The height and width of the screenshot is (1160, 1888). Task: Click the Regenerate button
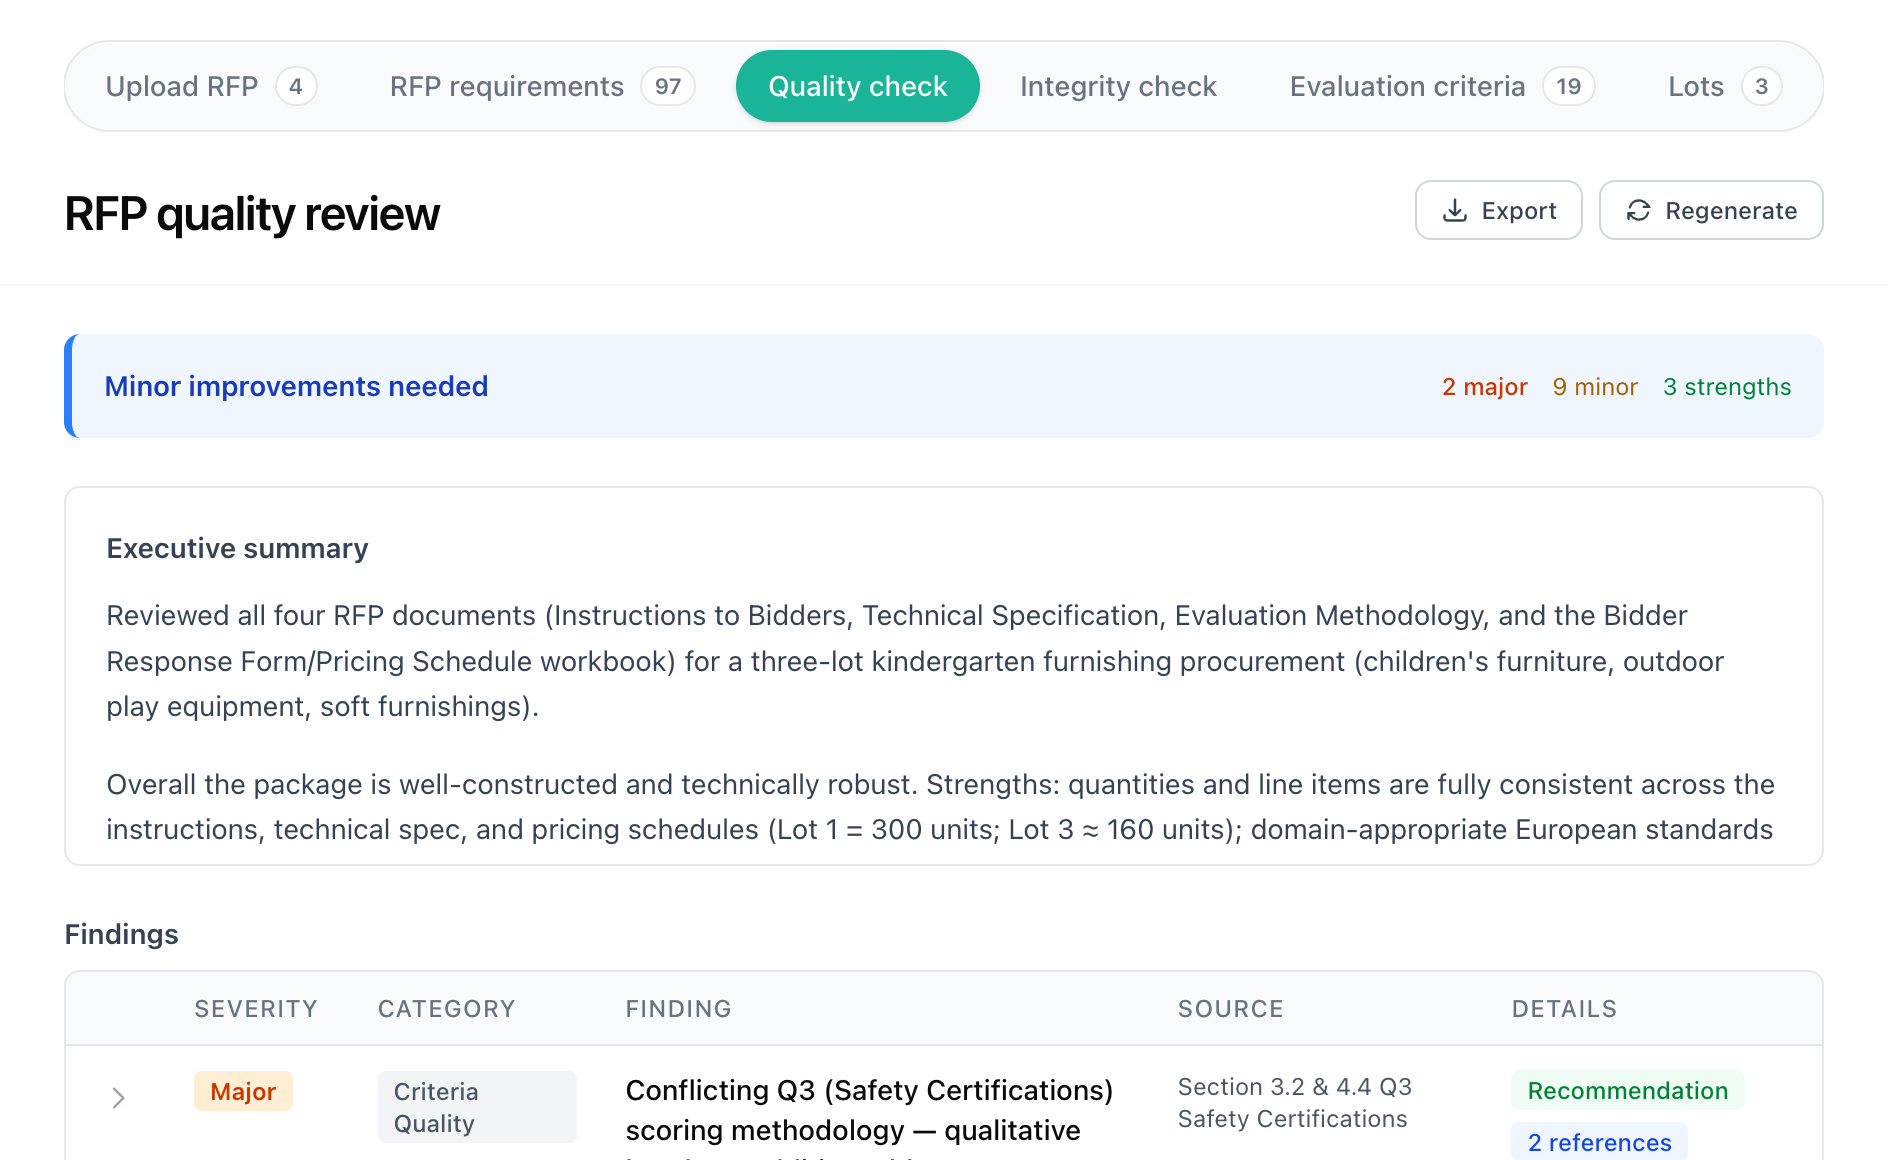click(1711, 210)
